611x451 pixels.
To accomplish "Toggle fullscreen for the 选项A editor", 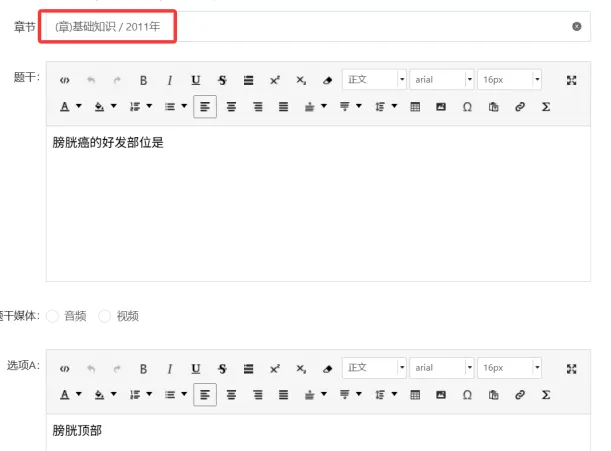I will pos(571,369).
